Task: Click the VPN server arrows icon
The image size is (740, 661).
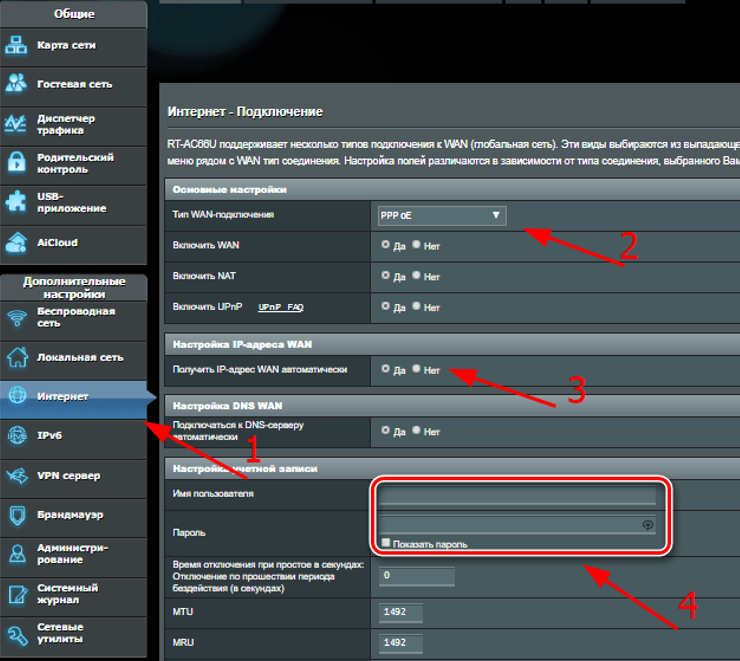Action: (x=17, y=476)
